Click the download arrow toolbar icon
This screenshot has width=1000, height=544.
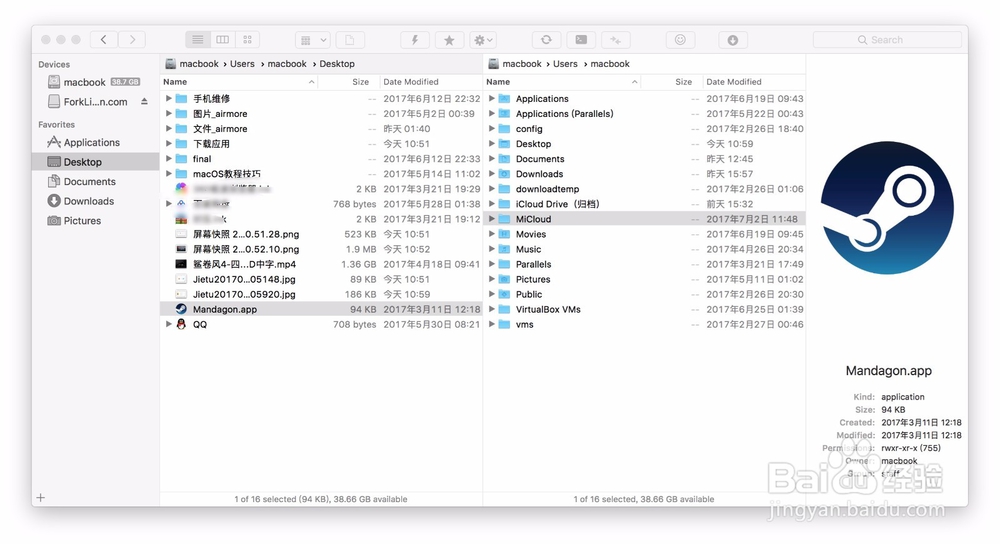click(733, 40)
